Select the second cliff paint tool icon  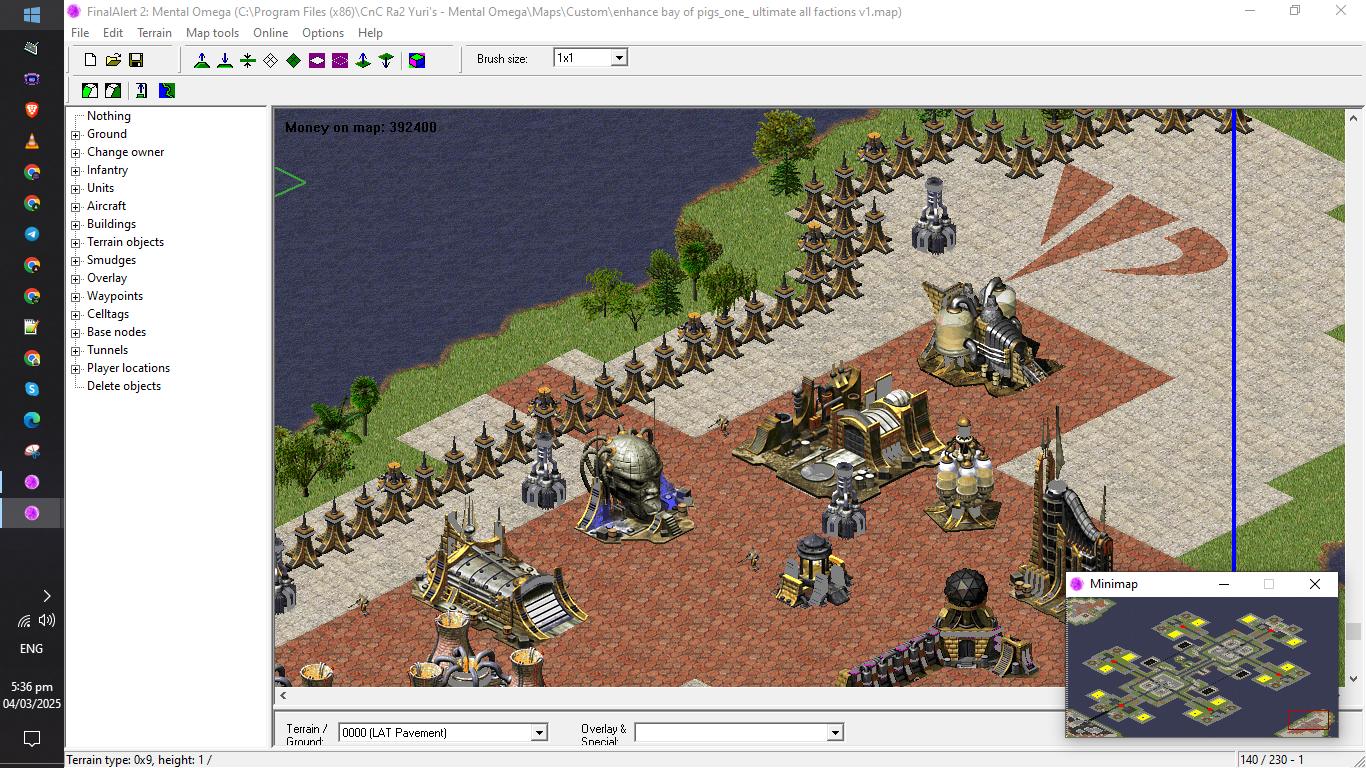click(113, 90)
